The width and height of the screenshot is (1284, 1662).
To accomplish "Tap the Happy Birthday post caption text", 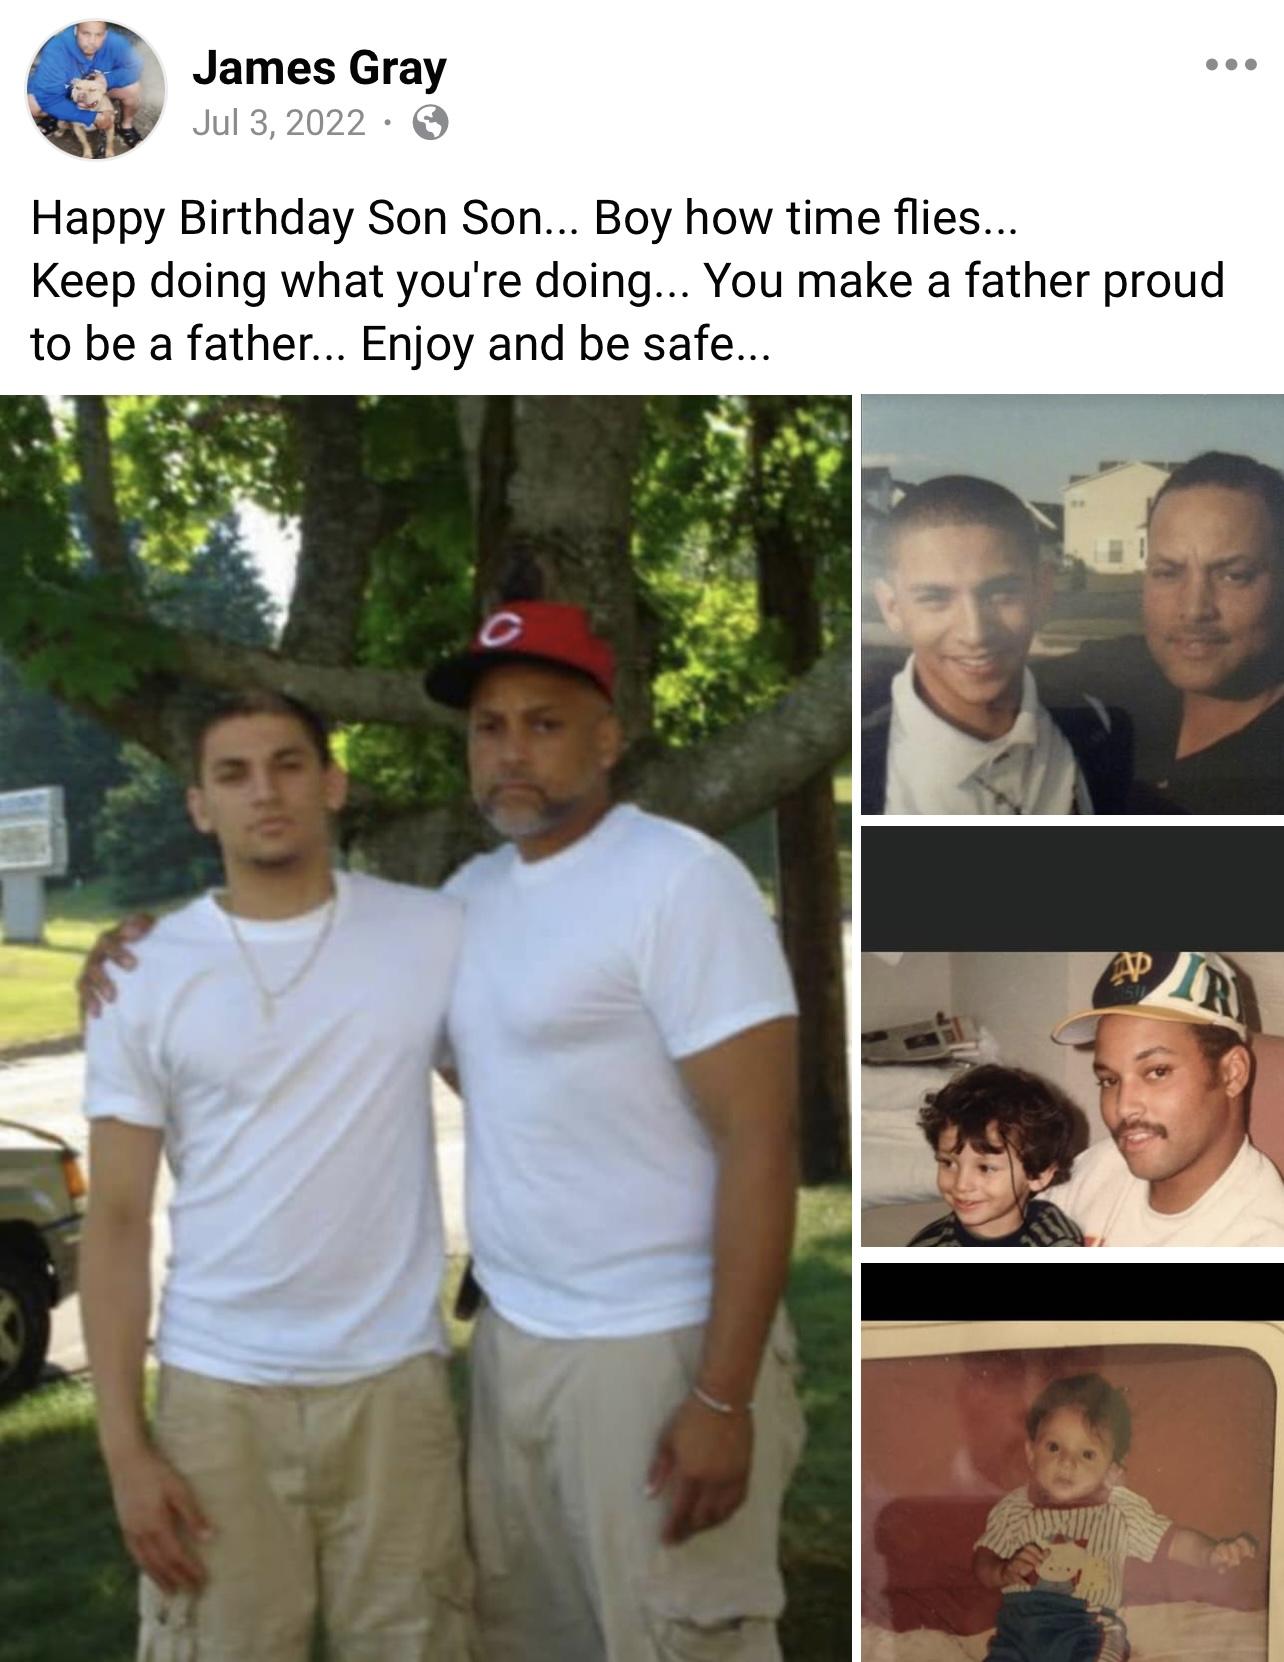I will click(x=628, y=281).
